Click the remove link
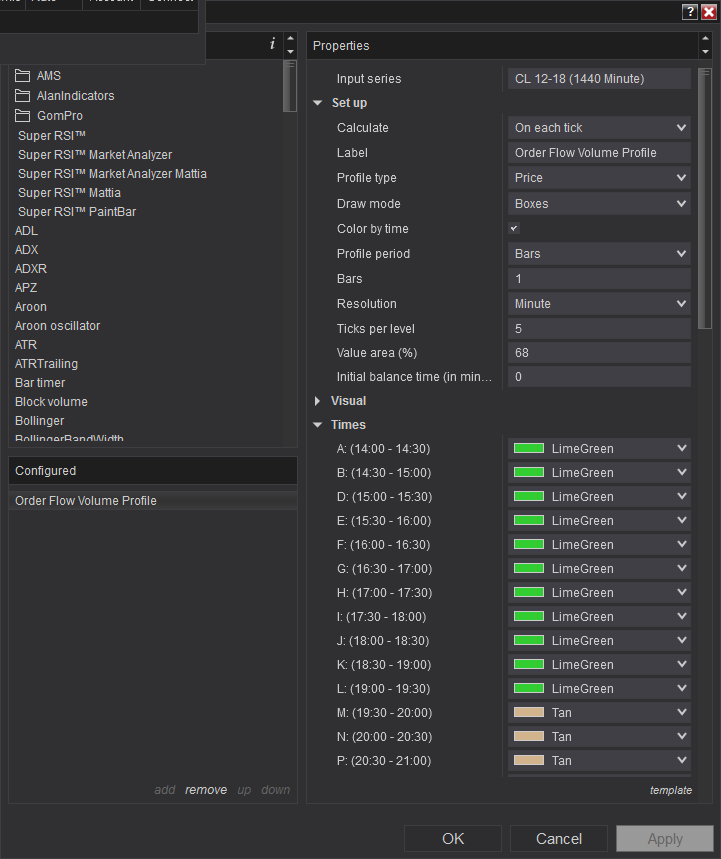Image resolution: width=721 pixels, height=859 pixels. click(206, 790)
